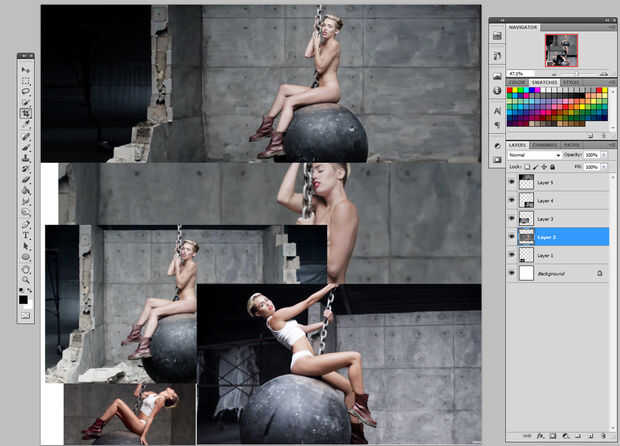Select the Lasso tool
The height and width of the screenshot is (446, 620).
point(26,91)
